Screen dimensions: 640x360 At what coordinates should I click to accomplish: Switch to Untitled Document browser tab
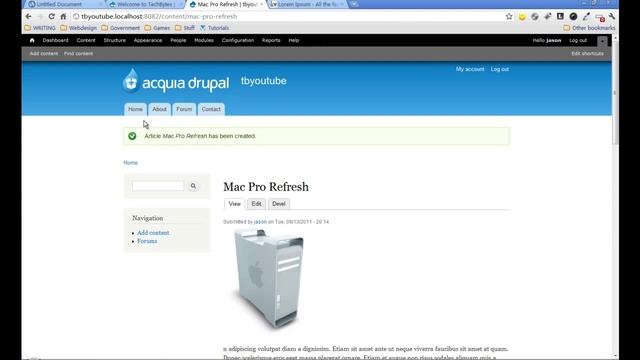click(x=64, y=4)
